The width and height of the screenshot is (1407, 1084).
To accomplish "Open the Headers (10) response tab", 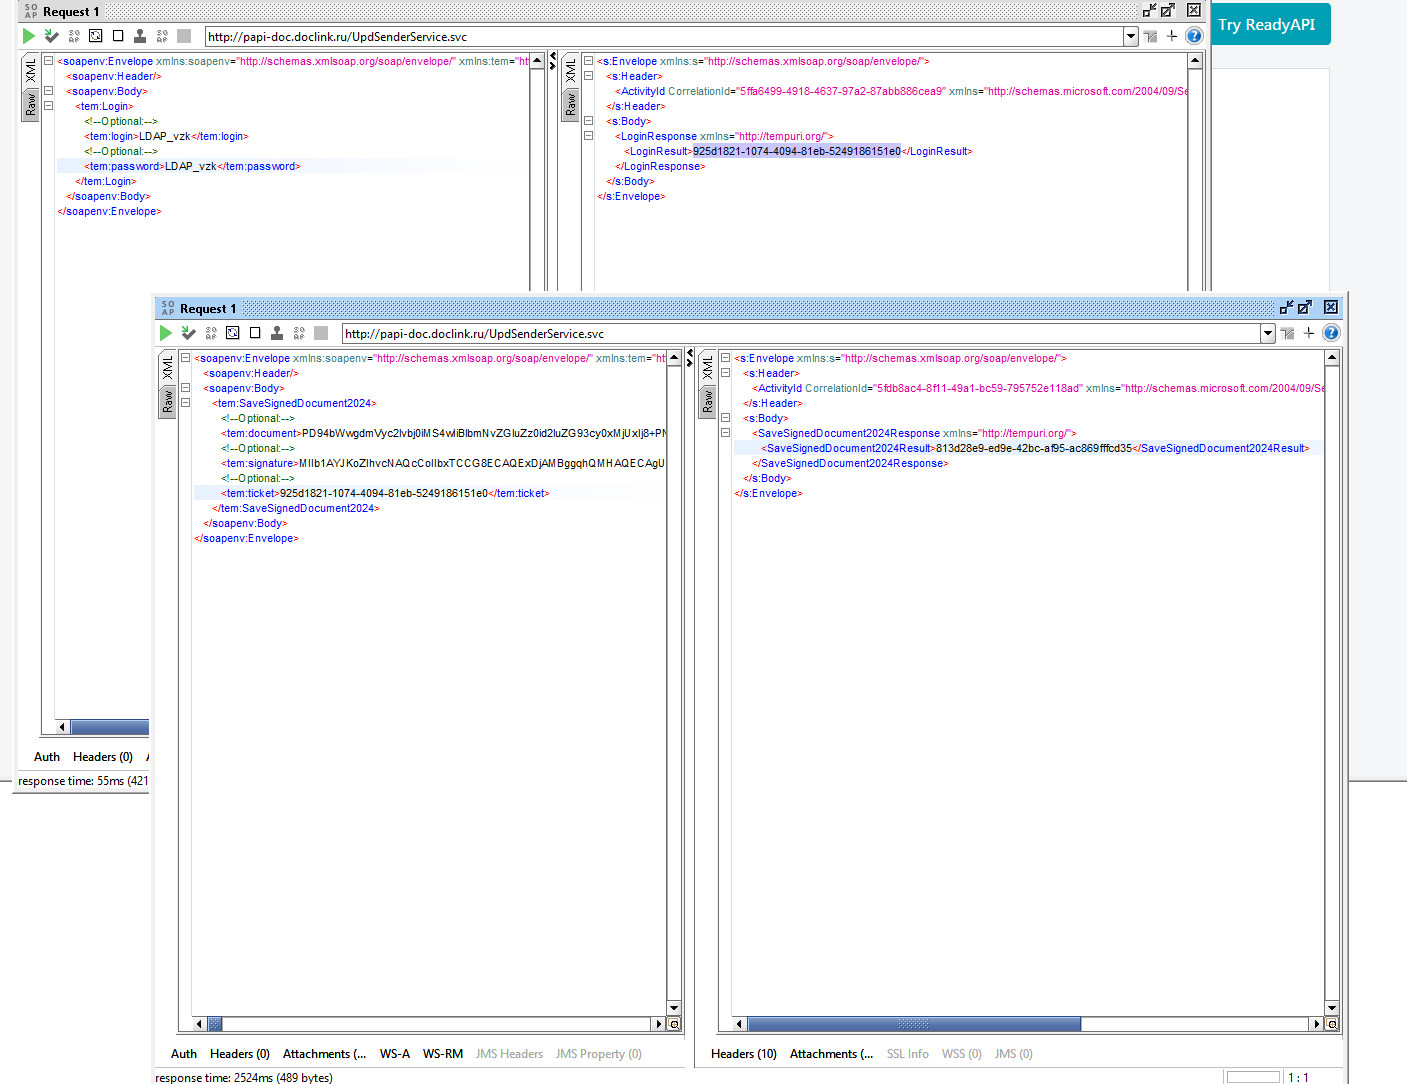I will (x=744, y=1054).
